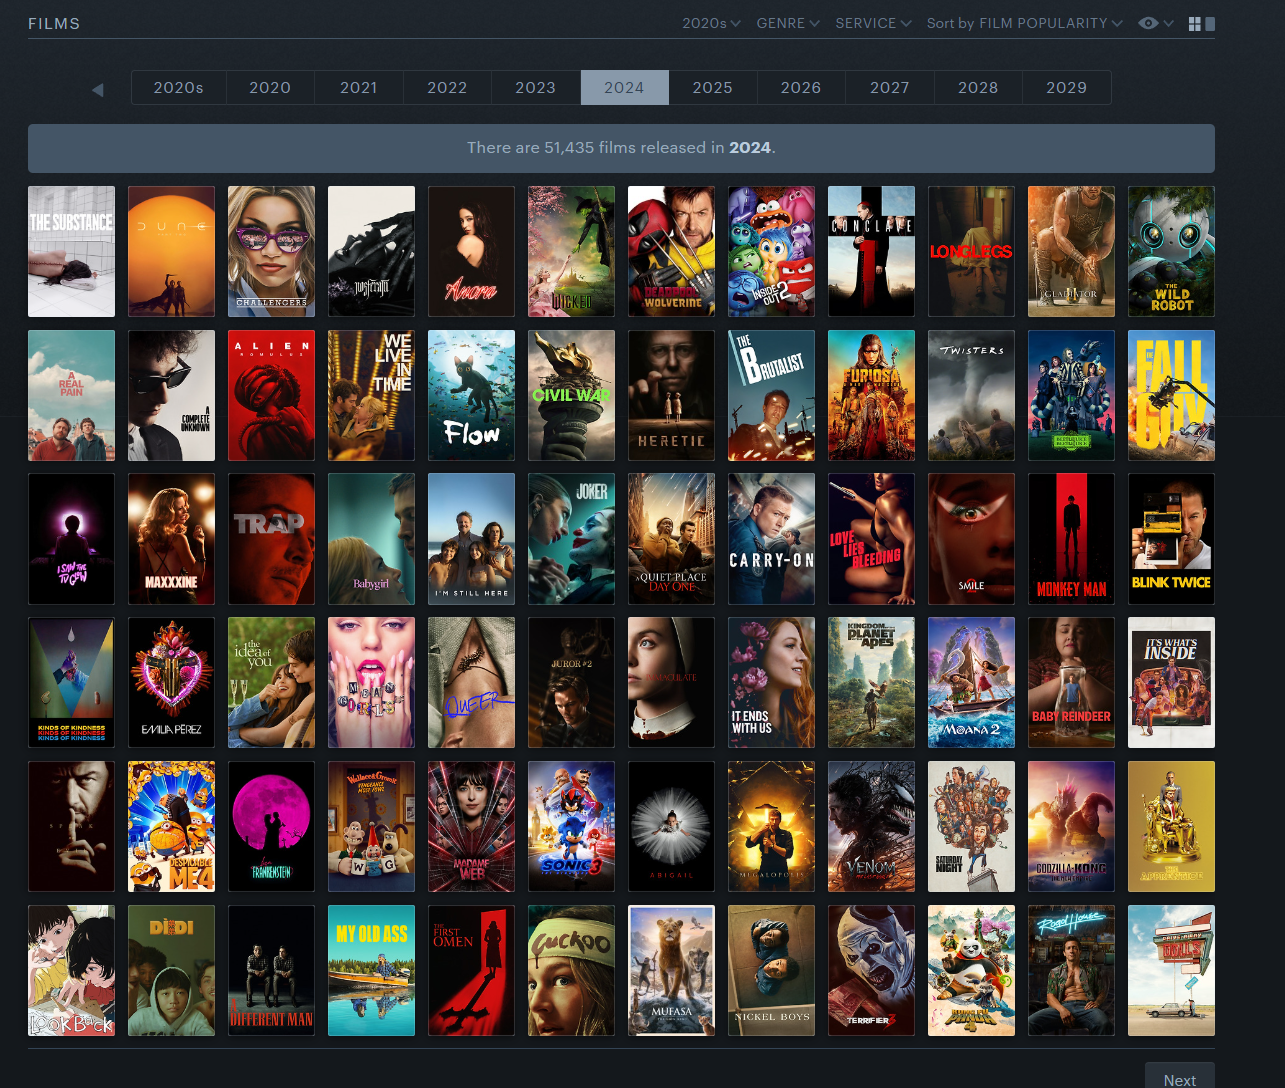The width and height of the screenshot is (1285, 1088).
Task: Select the 2021 year tab
Action: pos(358,88)
